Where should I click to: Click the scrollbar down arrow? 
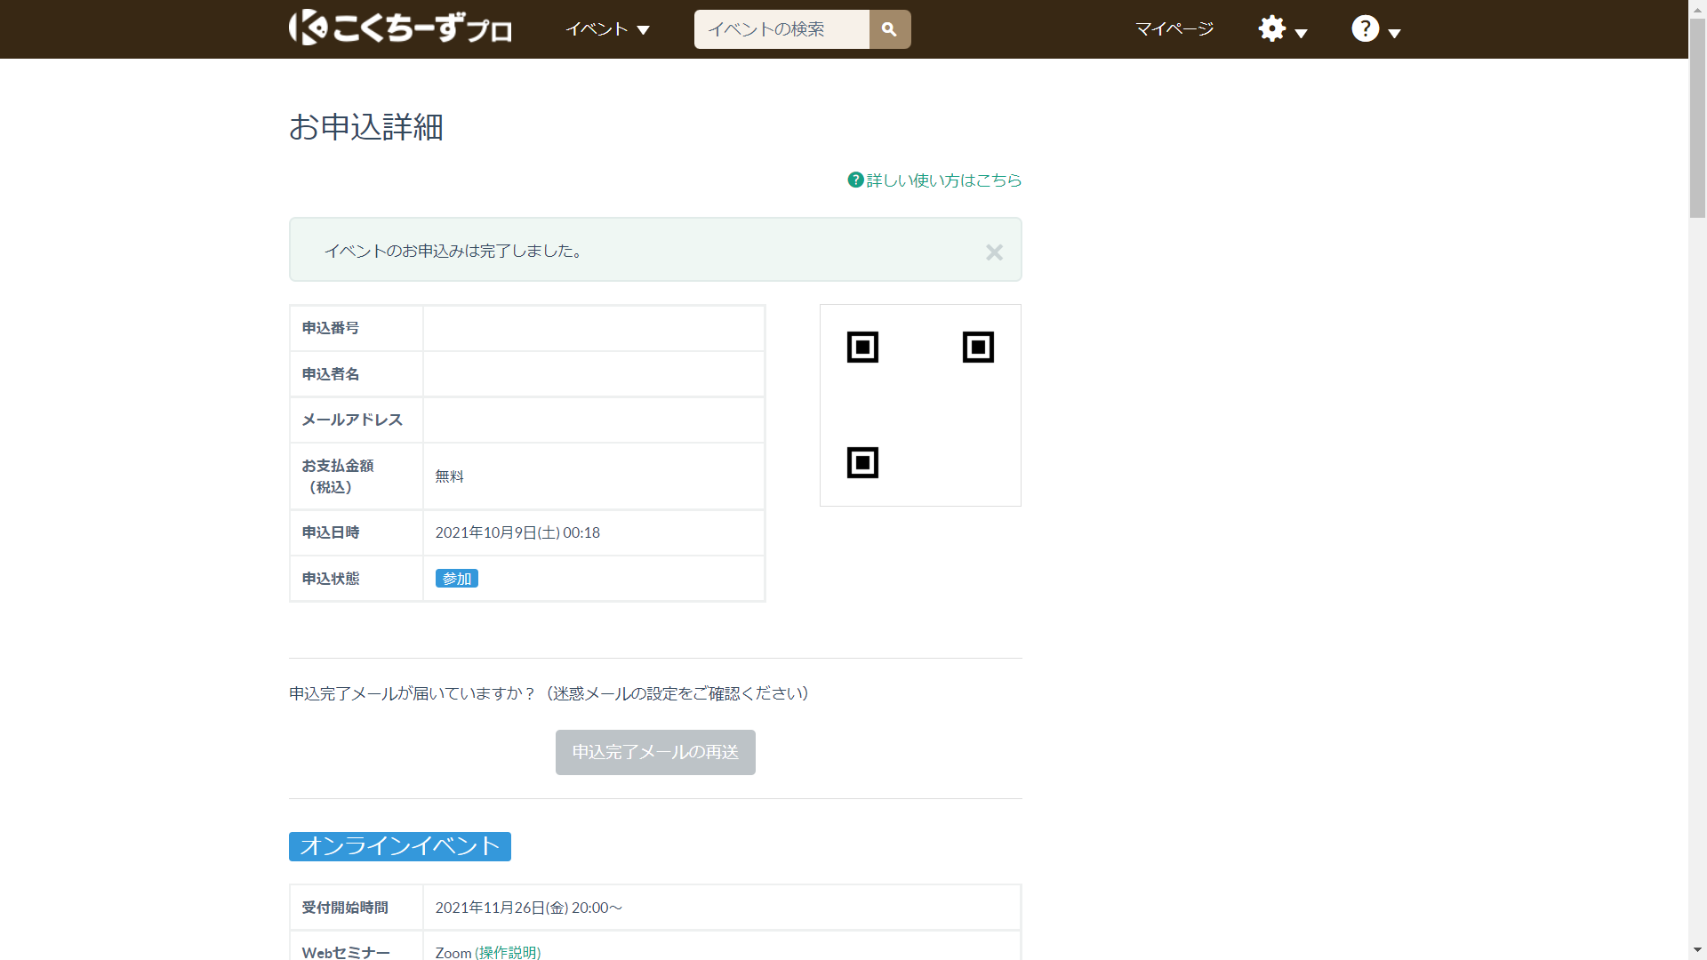pos(1697,950)
